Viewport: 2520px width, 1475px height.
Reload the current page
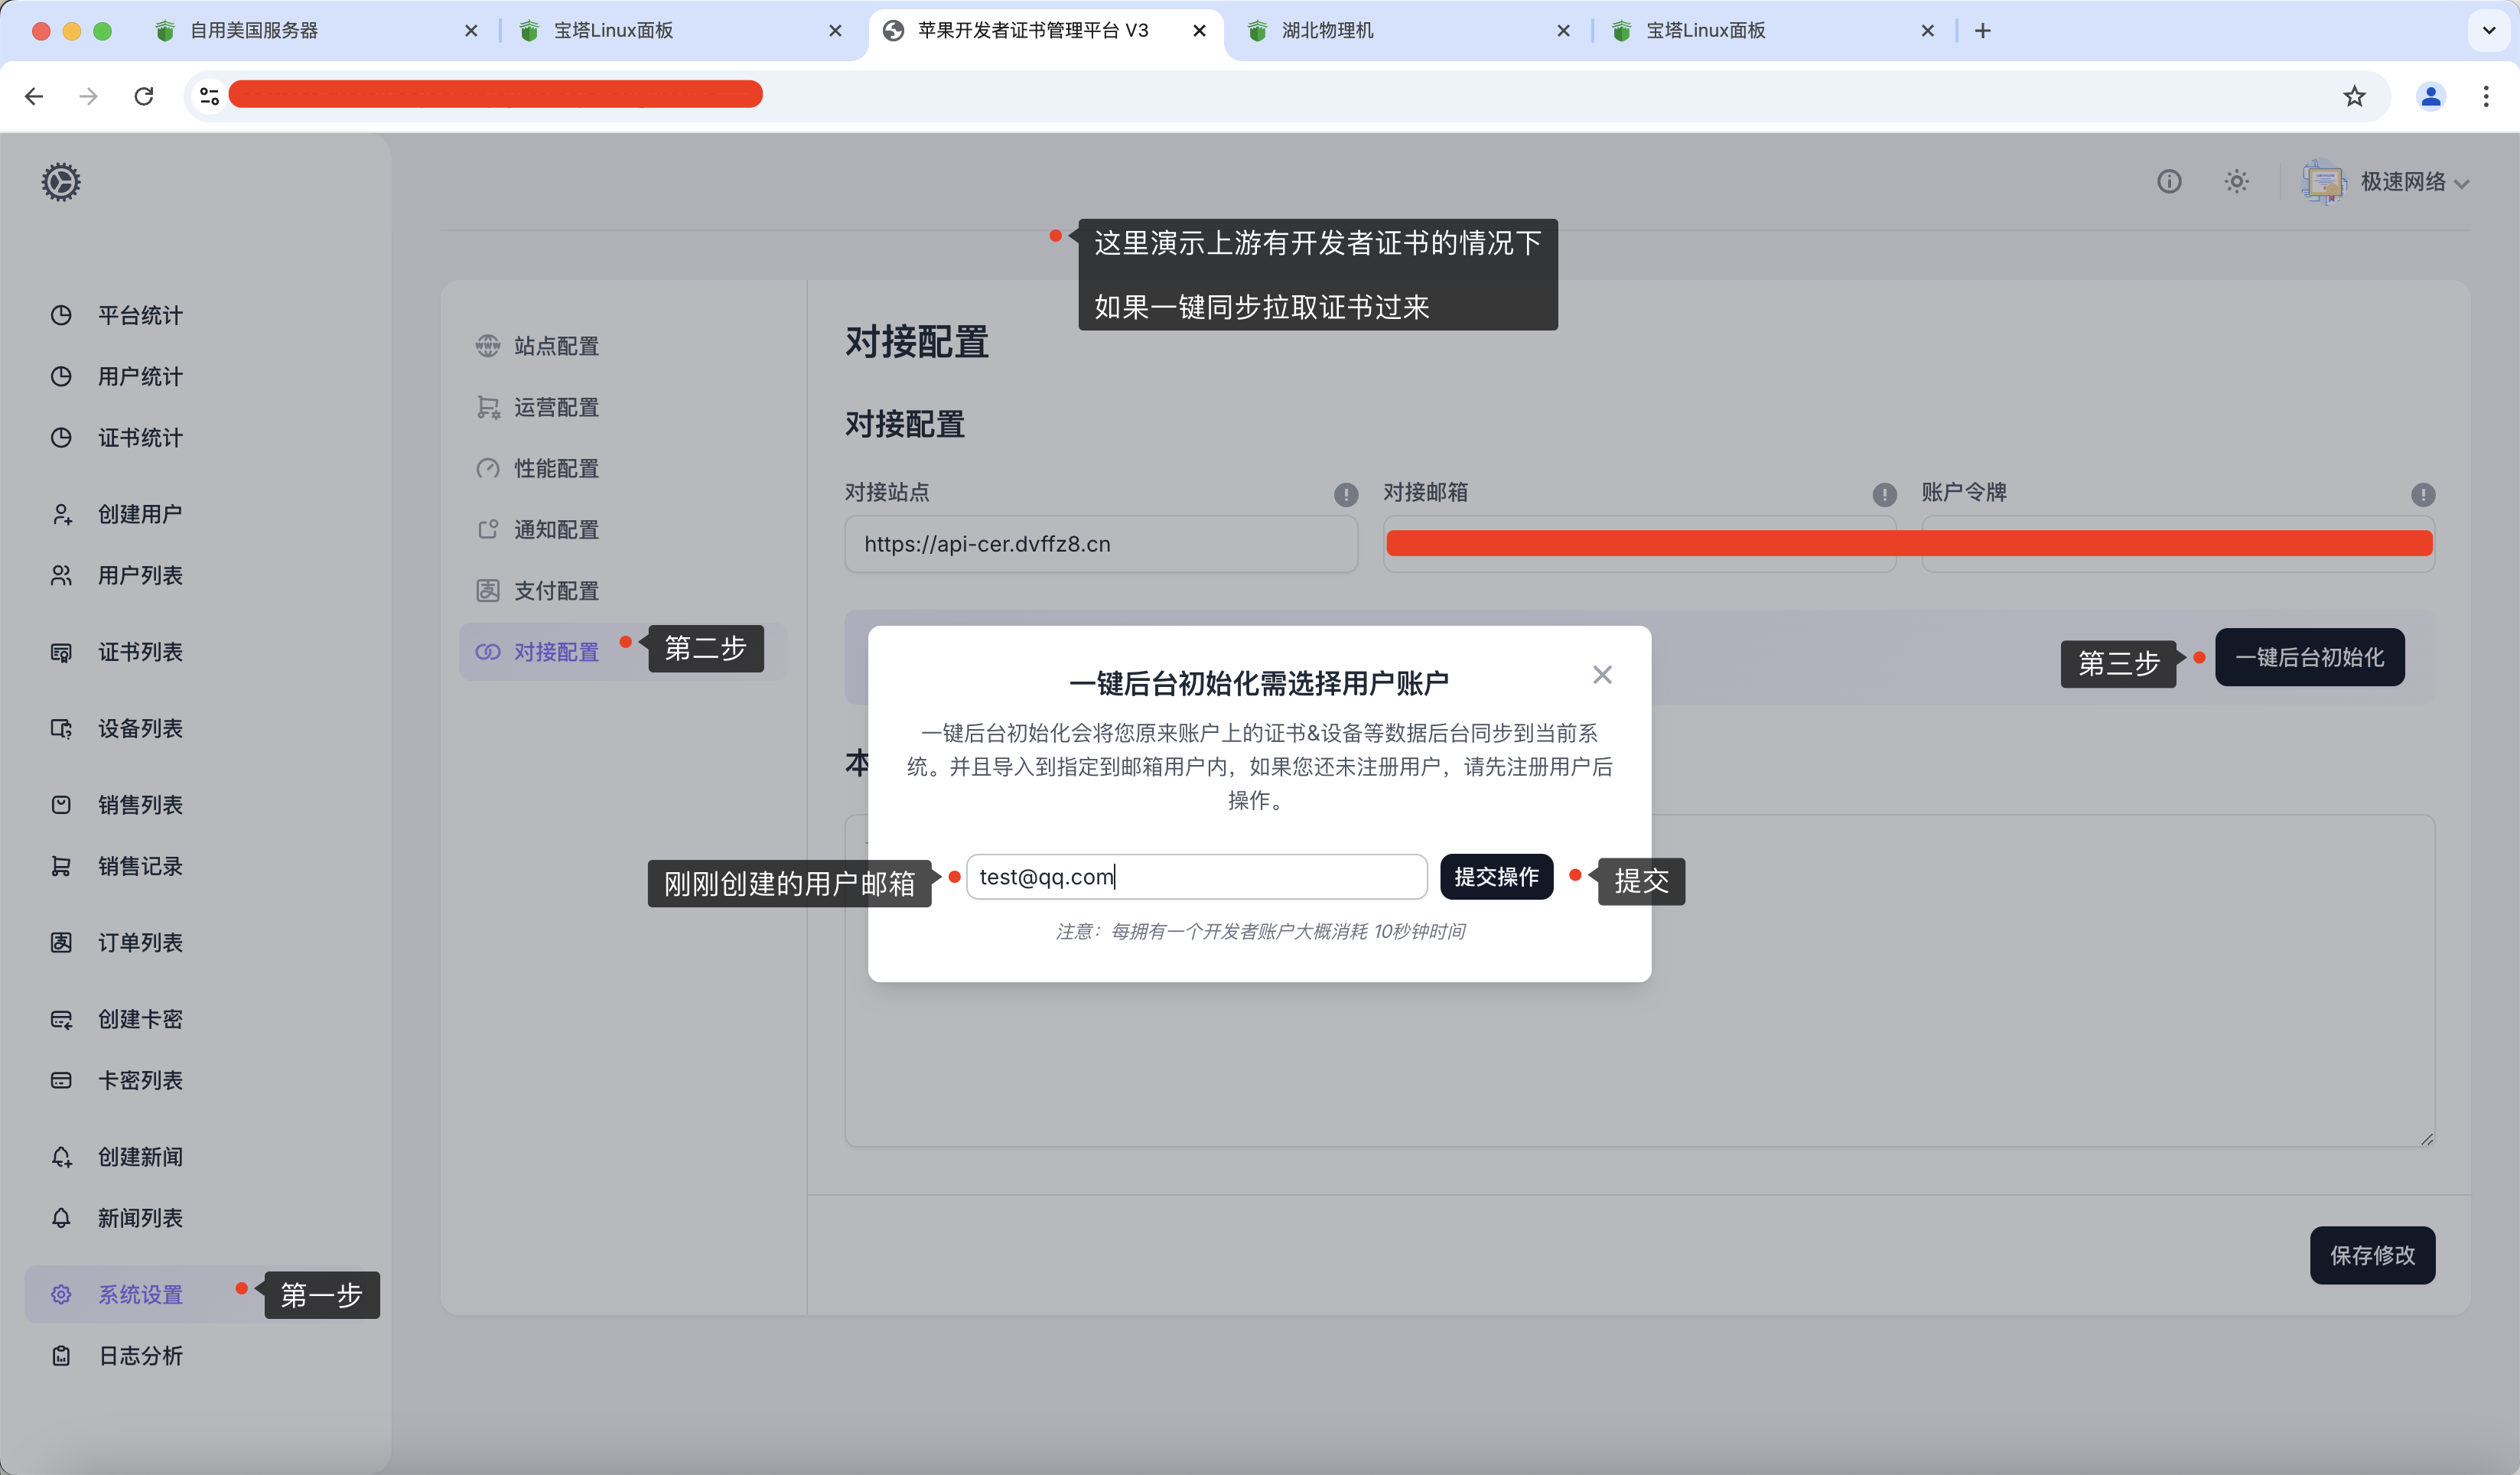(144, 96)
